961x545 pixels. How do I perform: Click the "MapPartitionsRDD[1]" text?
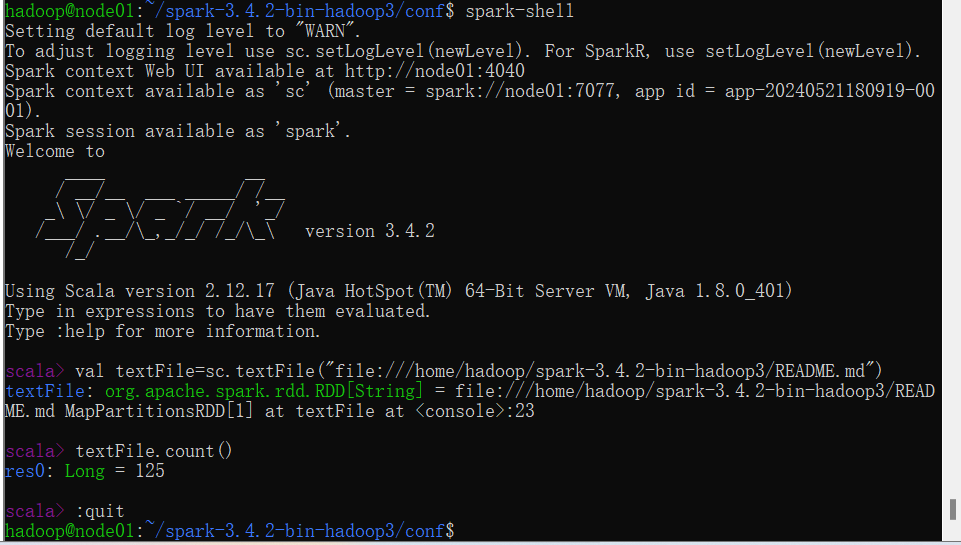(159, 411)
